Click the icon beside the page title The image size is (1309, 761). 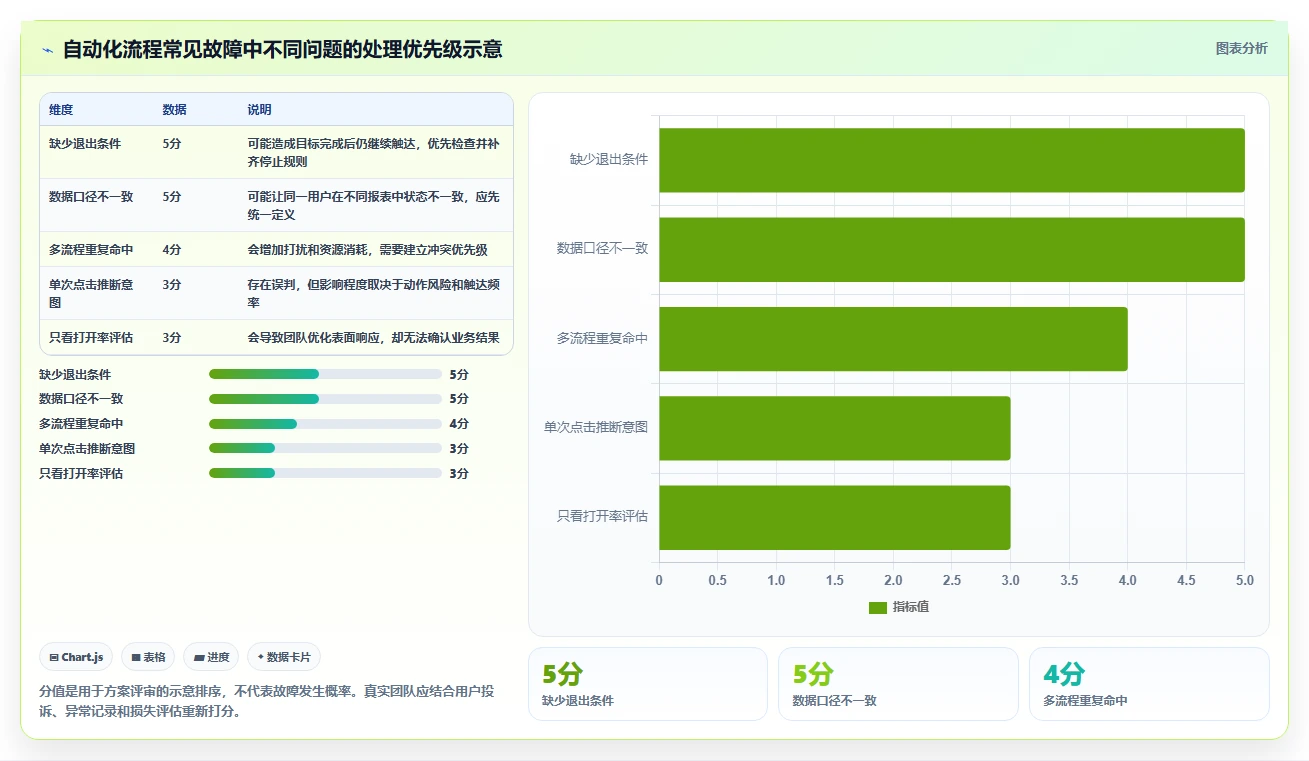click(47, 49)
